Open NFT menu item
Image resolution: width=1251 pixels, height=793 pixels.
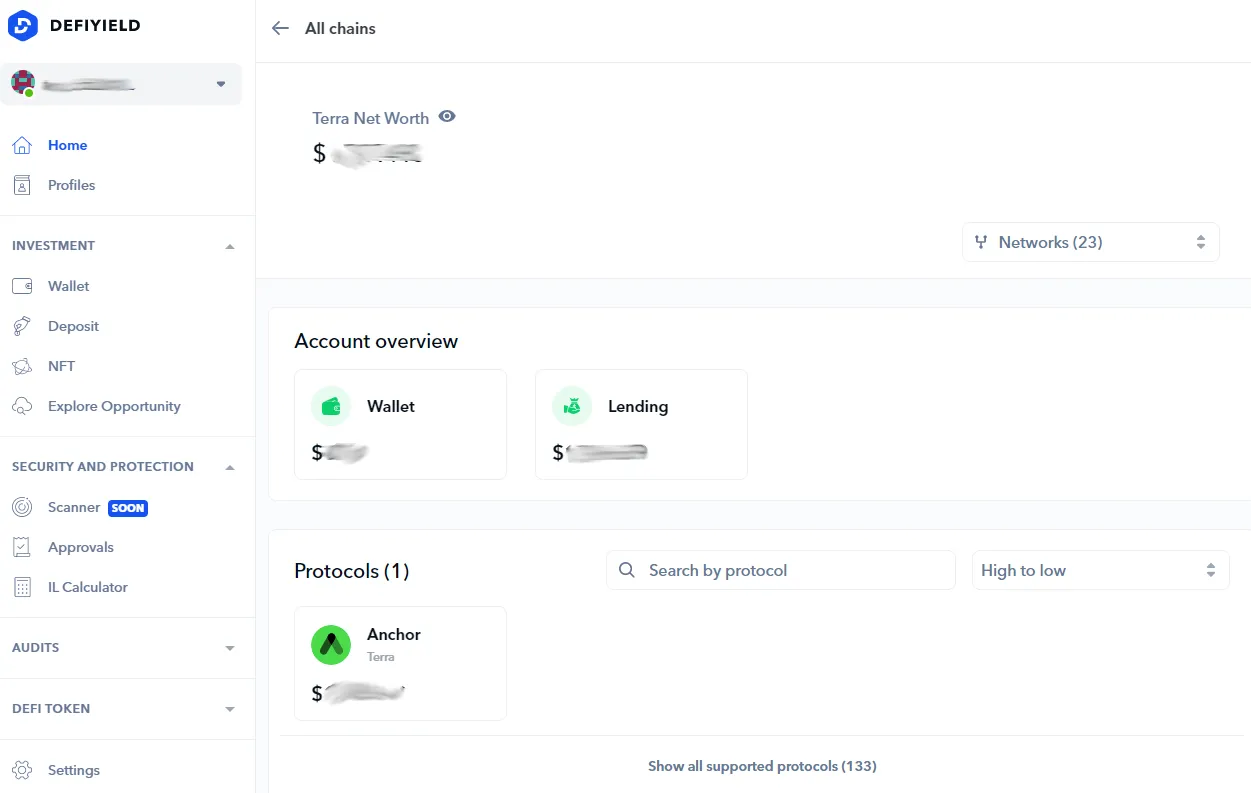tap(61, 366)
